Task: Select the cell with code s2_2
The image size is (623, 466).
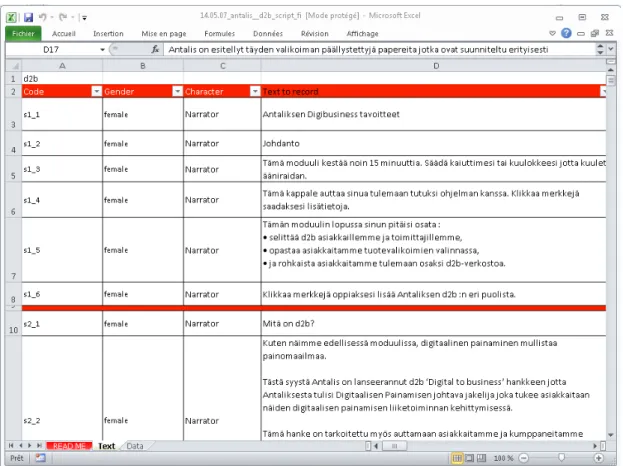Action: [x=62, y=388]
